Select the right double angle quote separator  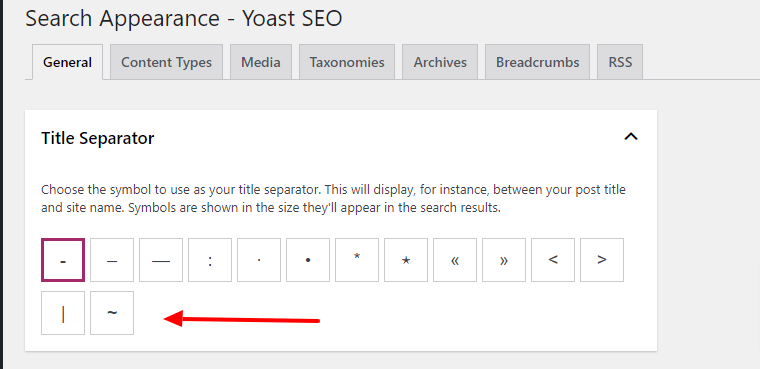[x=504, y=260]
